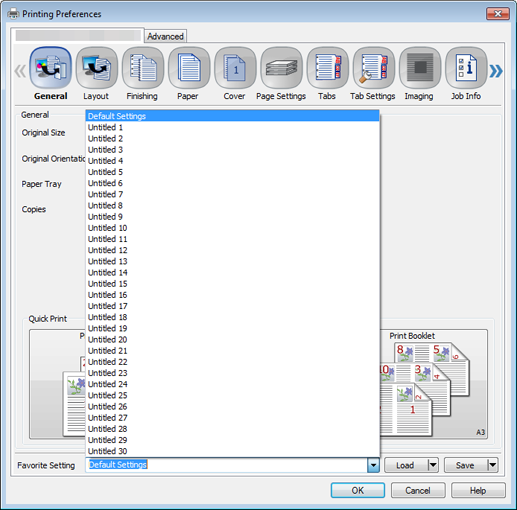Click the Cancel button
Viewport: 517px width, 510px height.
418,490
